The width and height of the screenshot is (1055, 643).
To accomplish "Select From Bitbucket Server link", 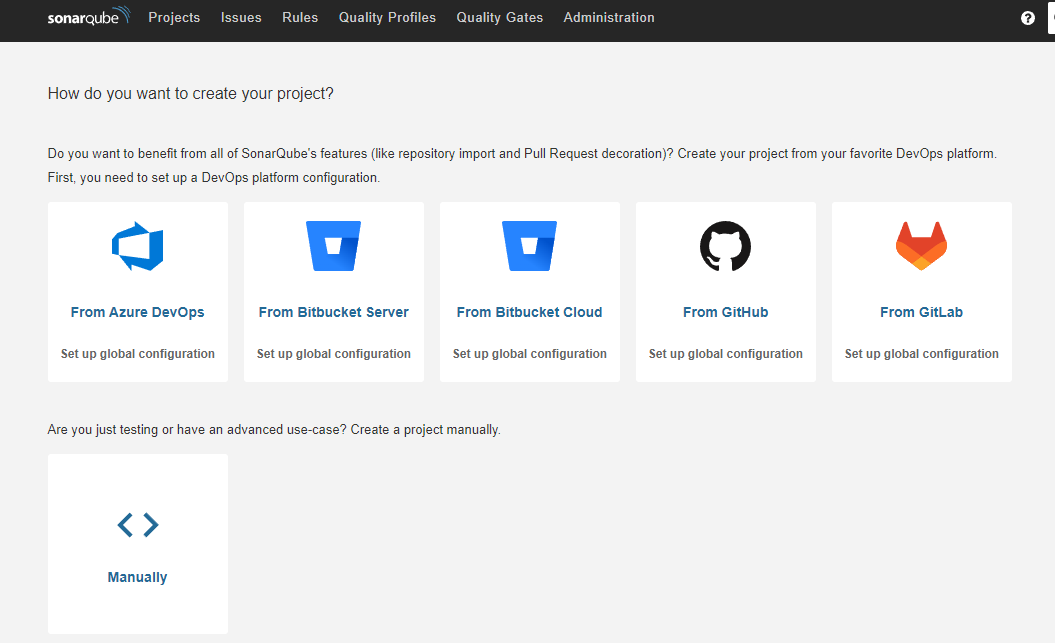I will point(334,312).
